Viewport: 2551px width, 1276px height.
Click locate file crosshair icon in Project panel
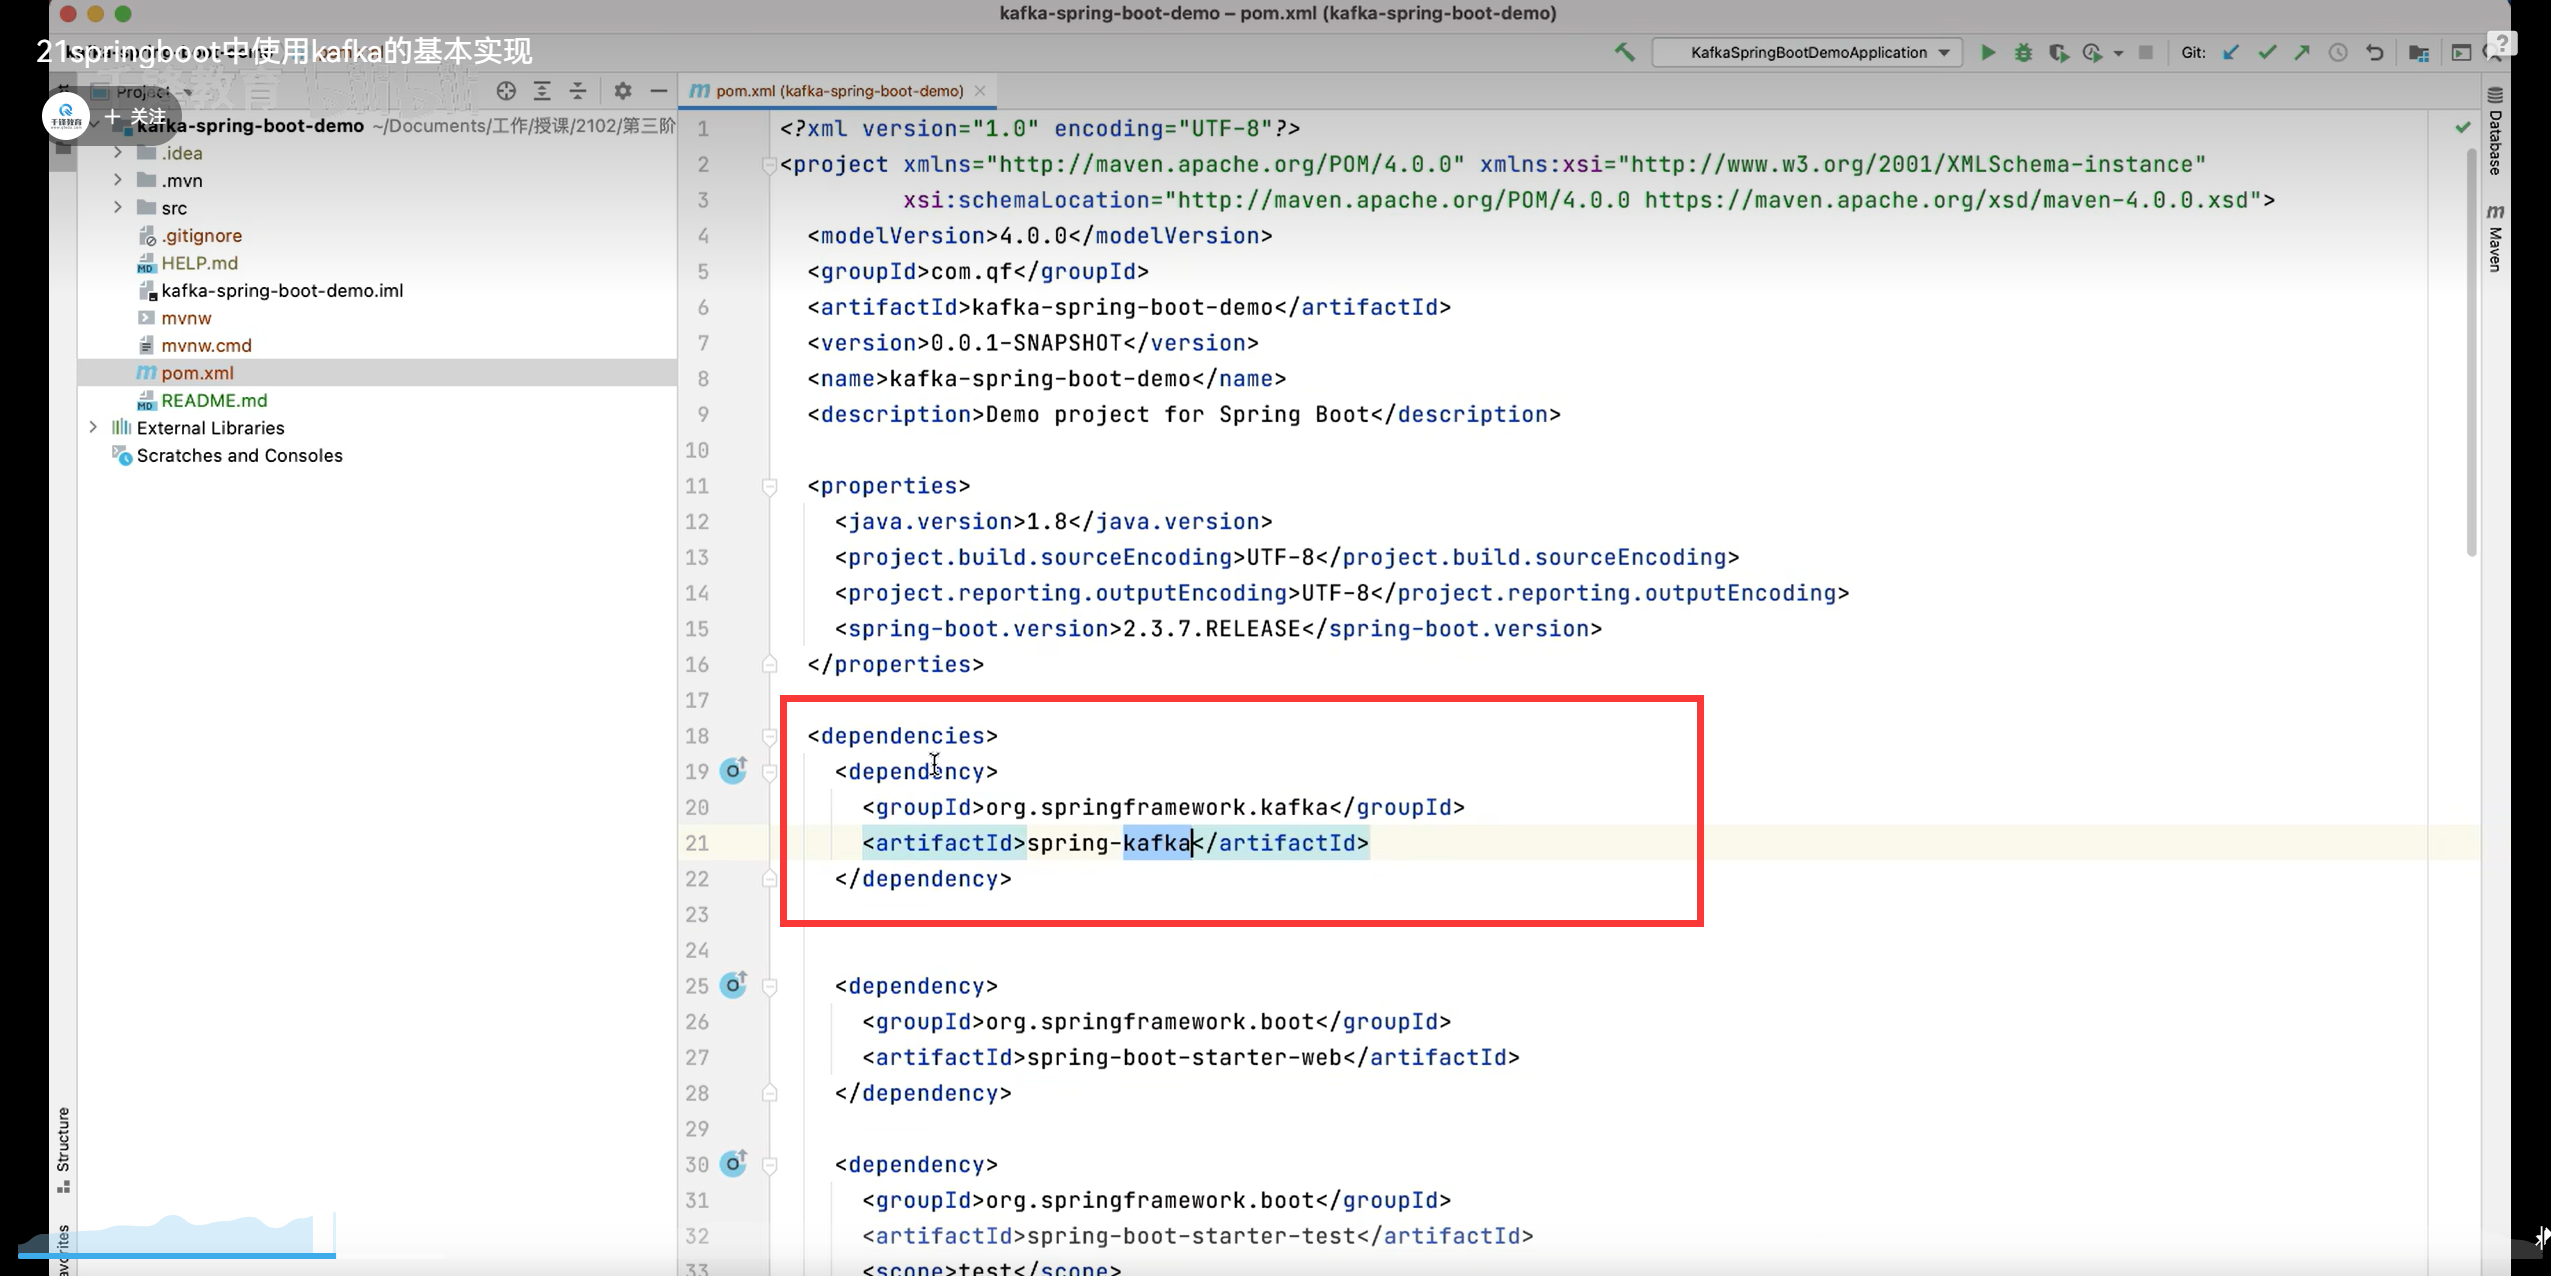click(x=506, y=91)
